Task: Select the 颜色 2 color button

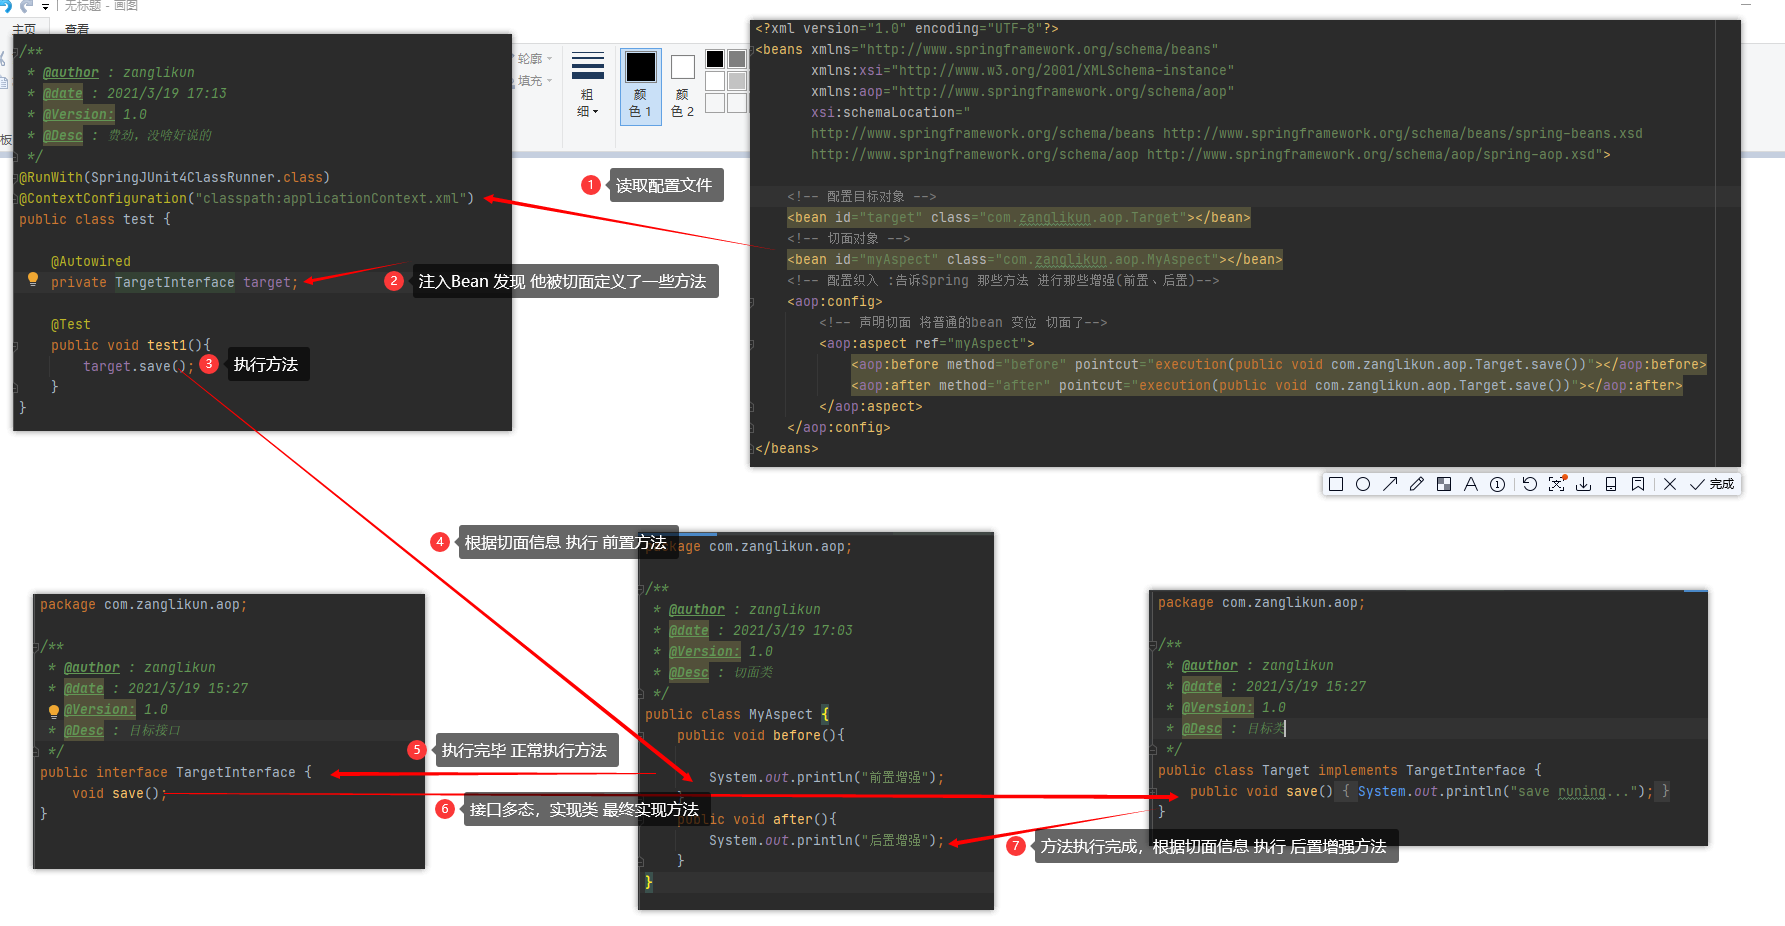Action: coord(682,86)
